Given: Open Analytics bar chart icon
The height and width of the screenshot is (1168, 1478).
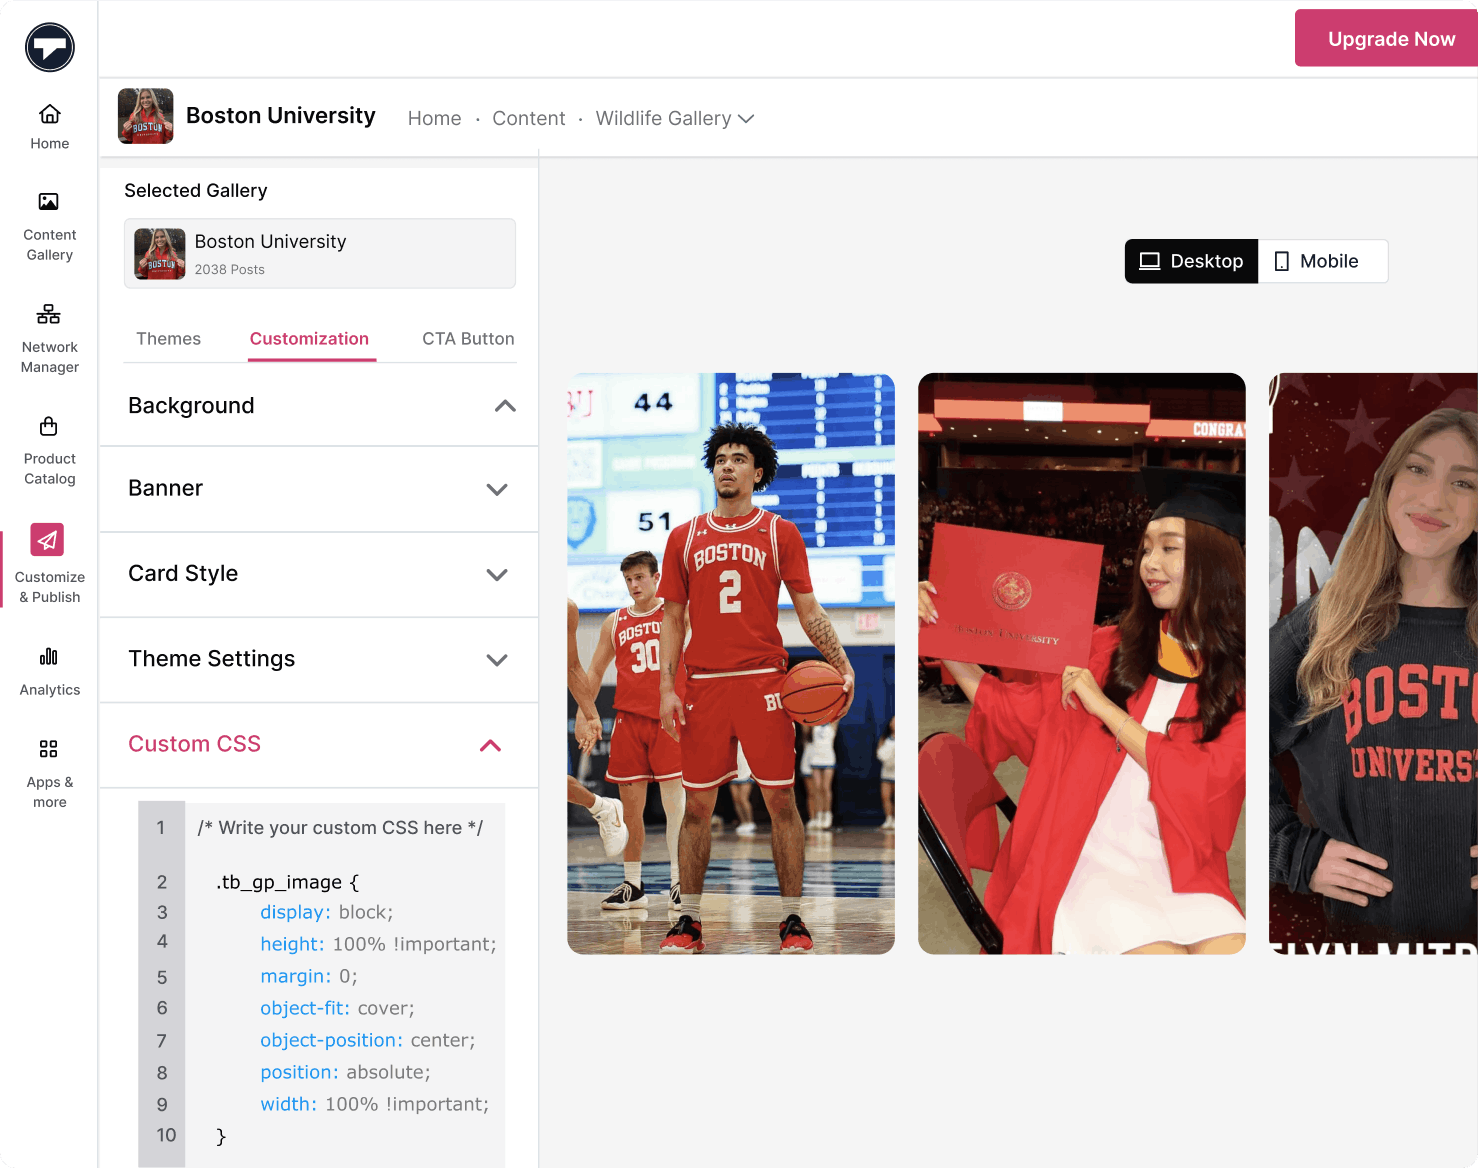Looking at the screenshot, I should tap(49, 657).
